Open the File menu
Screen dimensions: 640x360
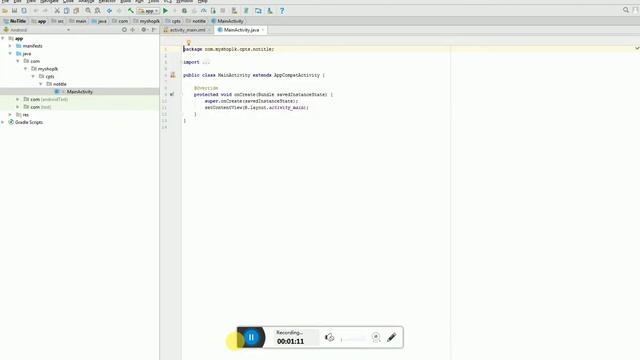pyautogui.click(x=5, y=2)
